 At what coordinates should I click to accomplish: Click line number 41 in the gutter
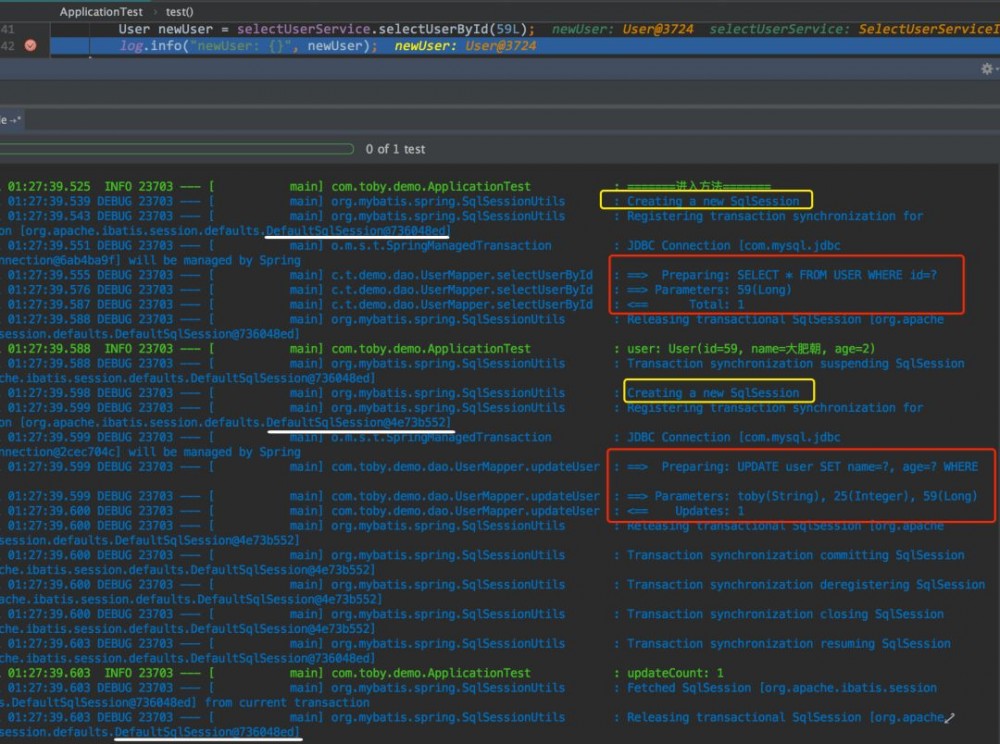8,29
